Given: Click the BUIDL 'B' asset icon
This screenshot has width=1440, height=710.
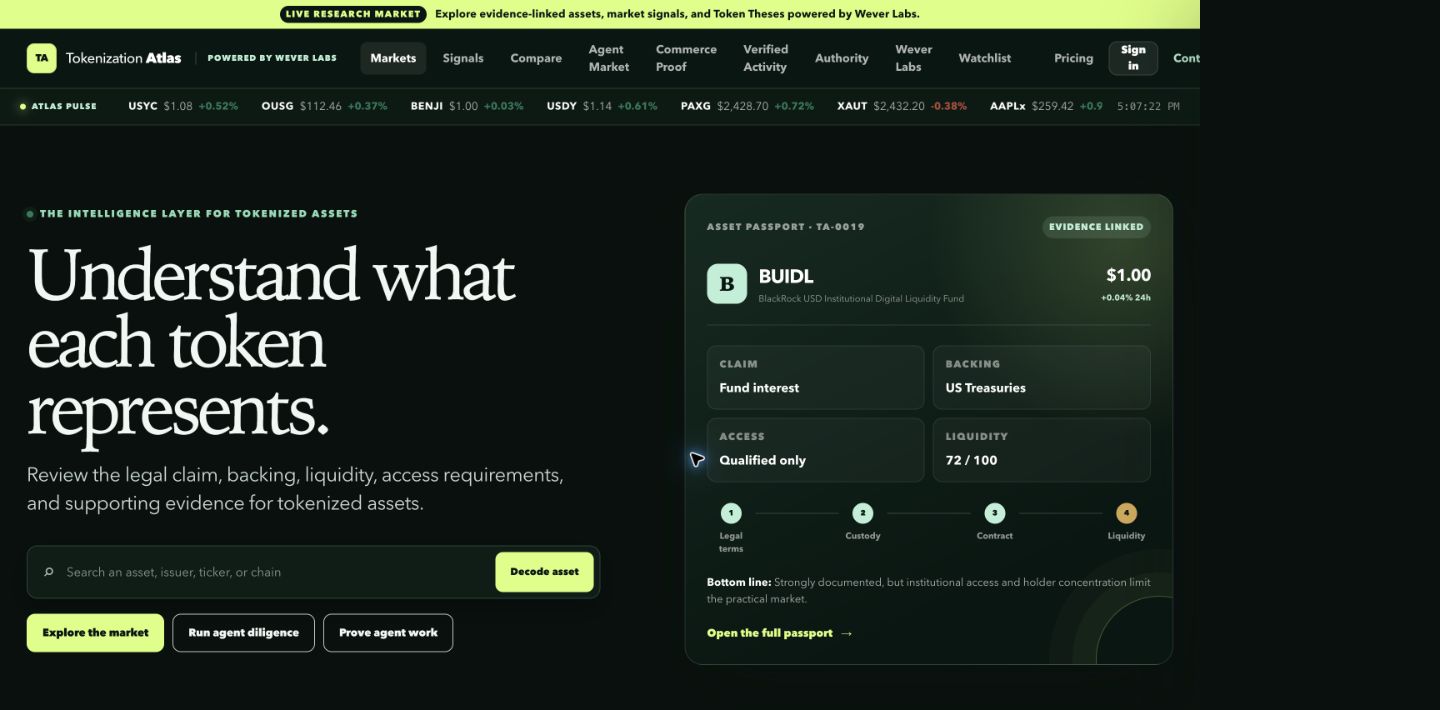Looking at the screenshot, I should tap(727, 284).
